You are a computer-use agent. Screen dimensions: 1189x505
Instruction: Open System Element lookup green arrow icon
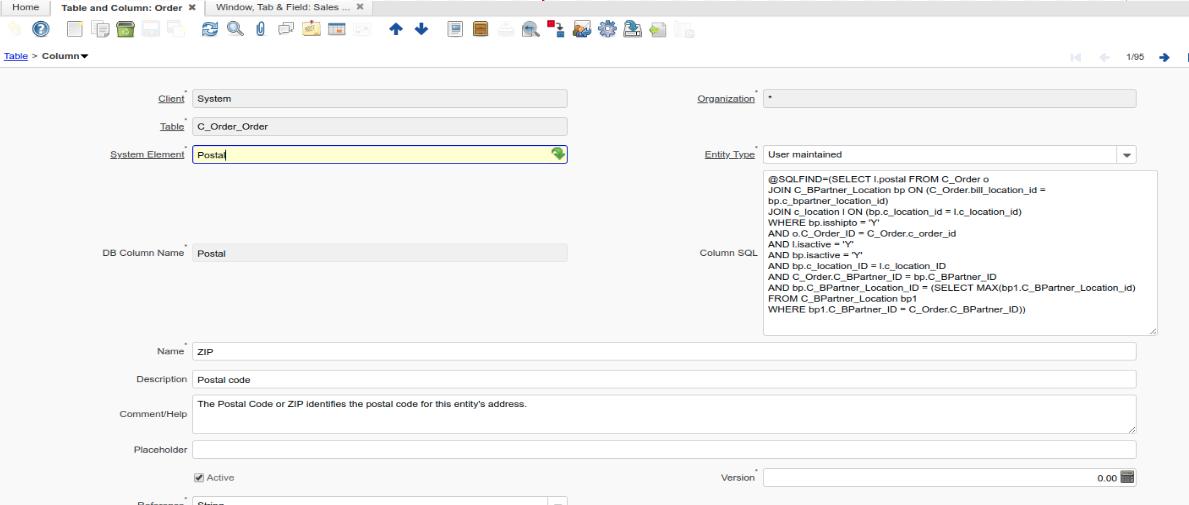(558, 154)
